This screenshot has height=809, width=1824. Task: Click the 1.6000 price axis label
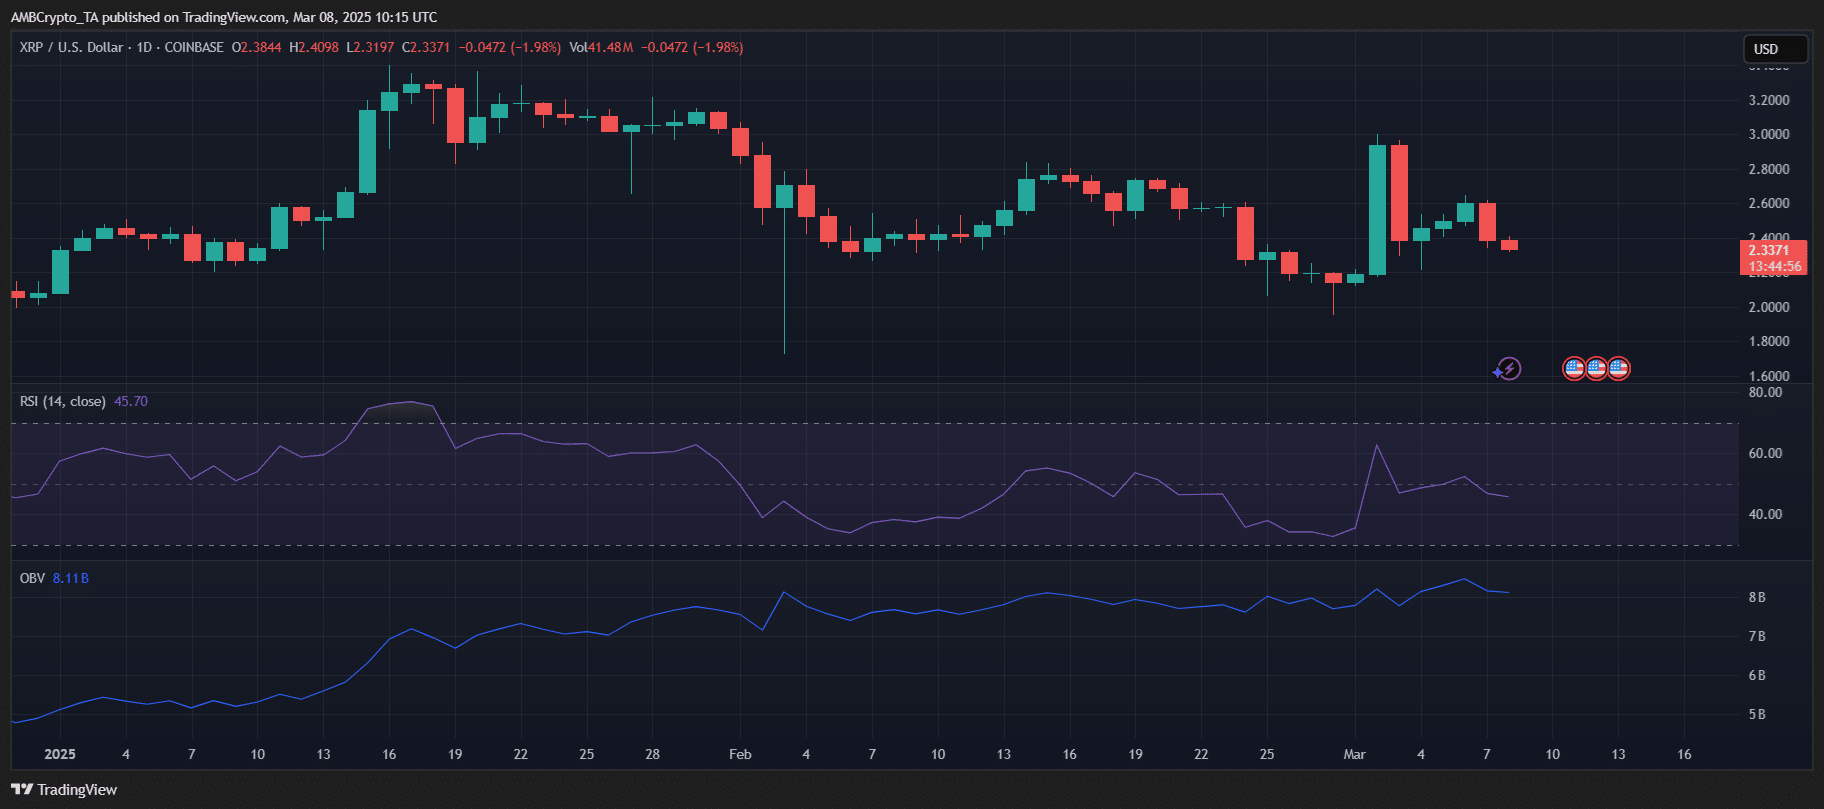1769,376
